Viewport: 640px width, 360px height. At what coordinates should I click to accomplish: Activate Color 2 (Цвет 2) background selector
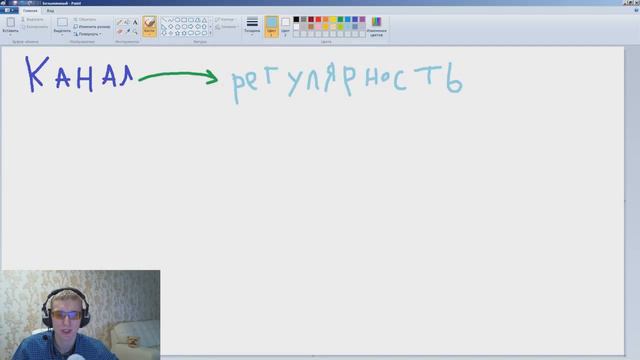pos(285,27)
